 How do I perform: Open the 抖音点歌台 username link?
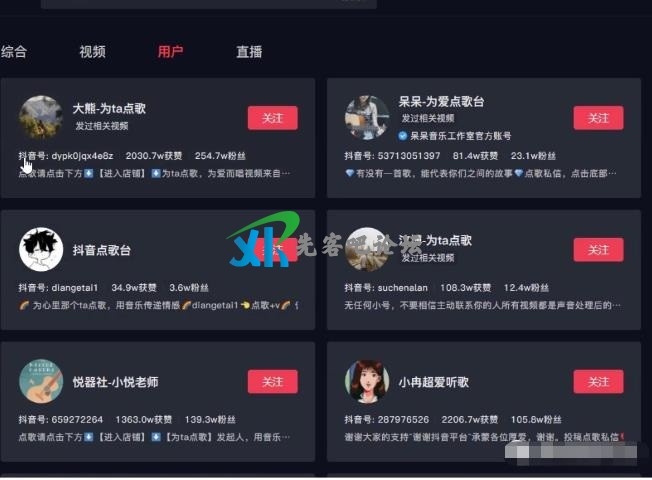pos(101,250)
